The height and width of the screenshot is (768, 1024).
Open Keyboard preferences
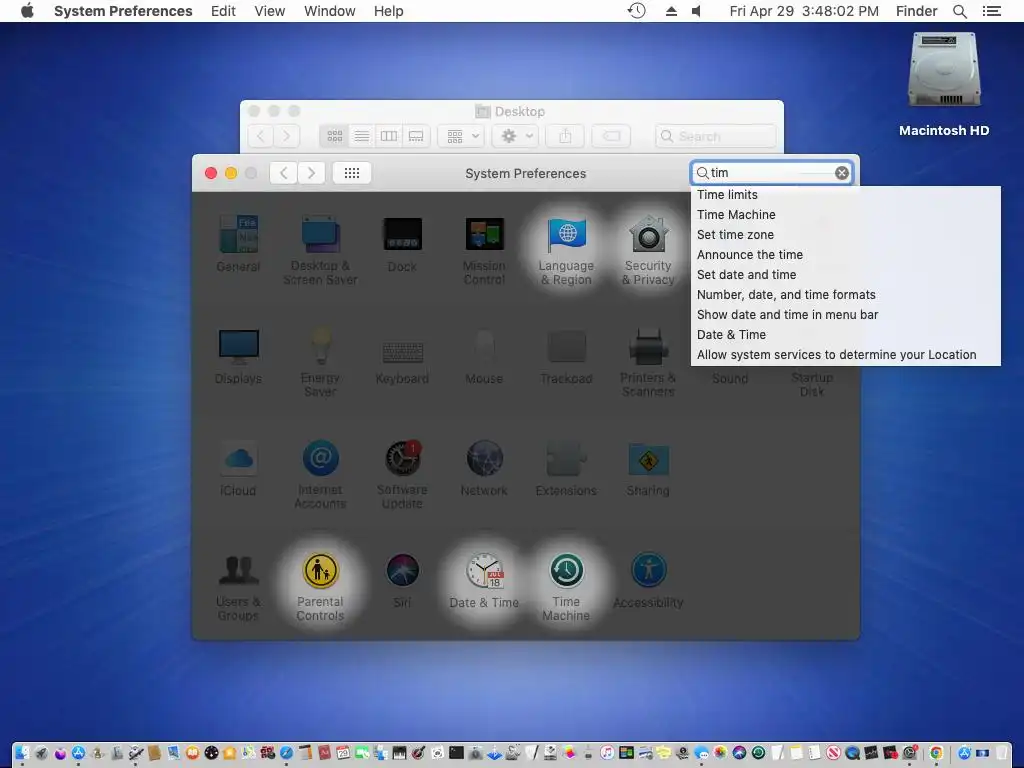coord(402,362)
